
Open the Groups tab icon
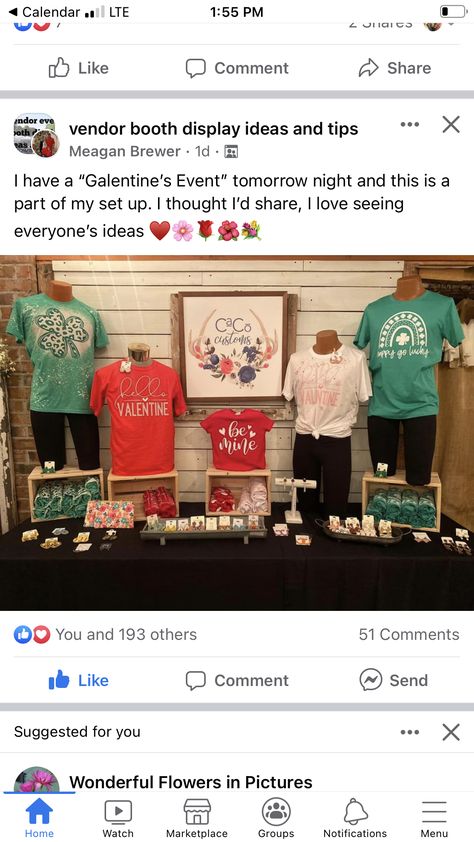[276, 811]
